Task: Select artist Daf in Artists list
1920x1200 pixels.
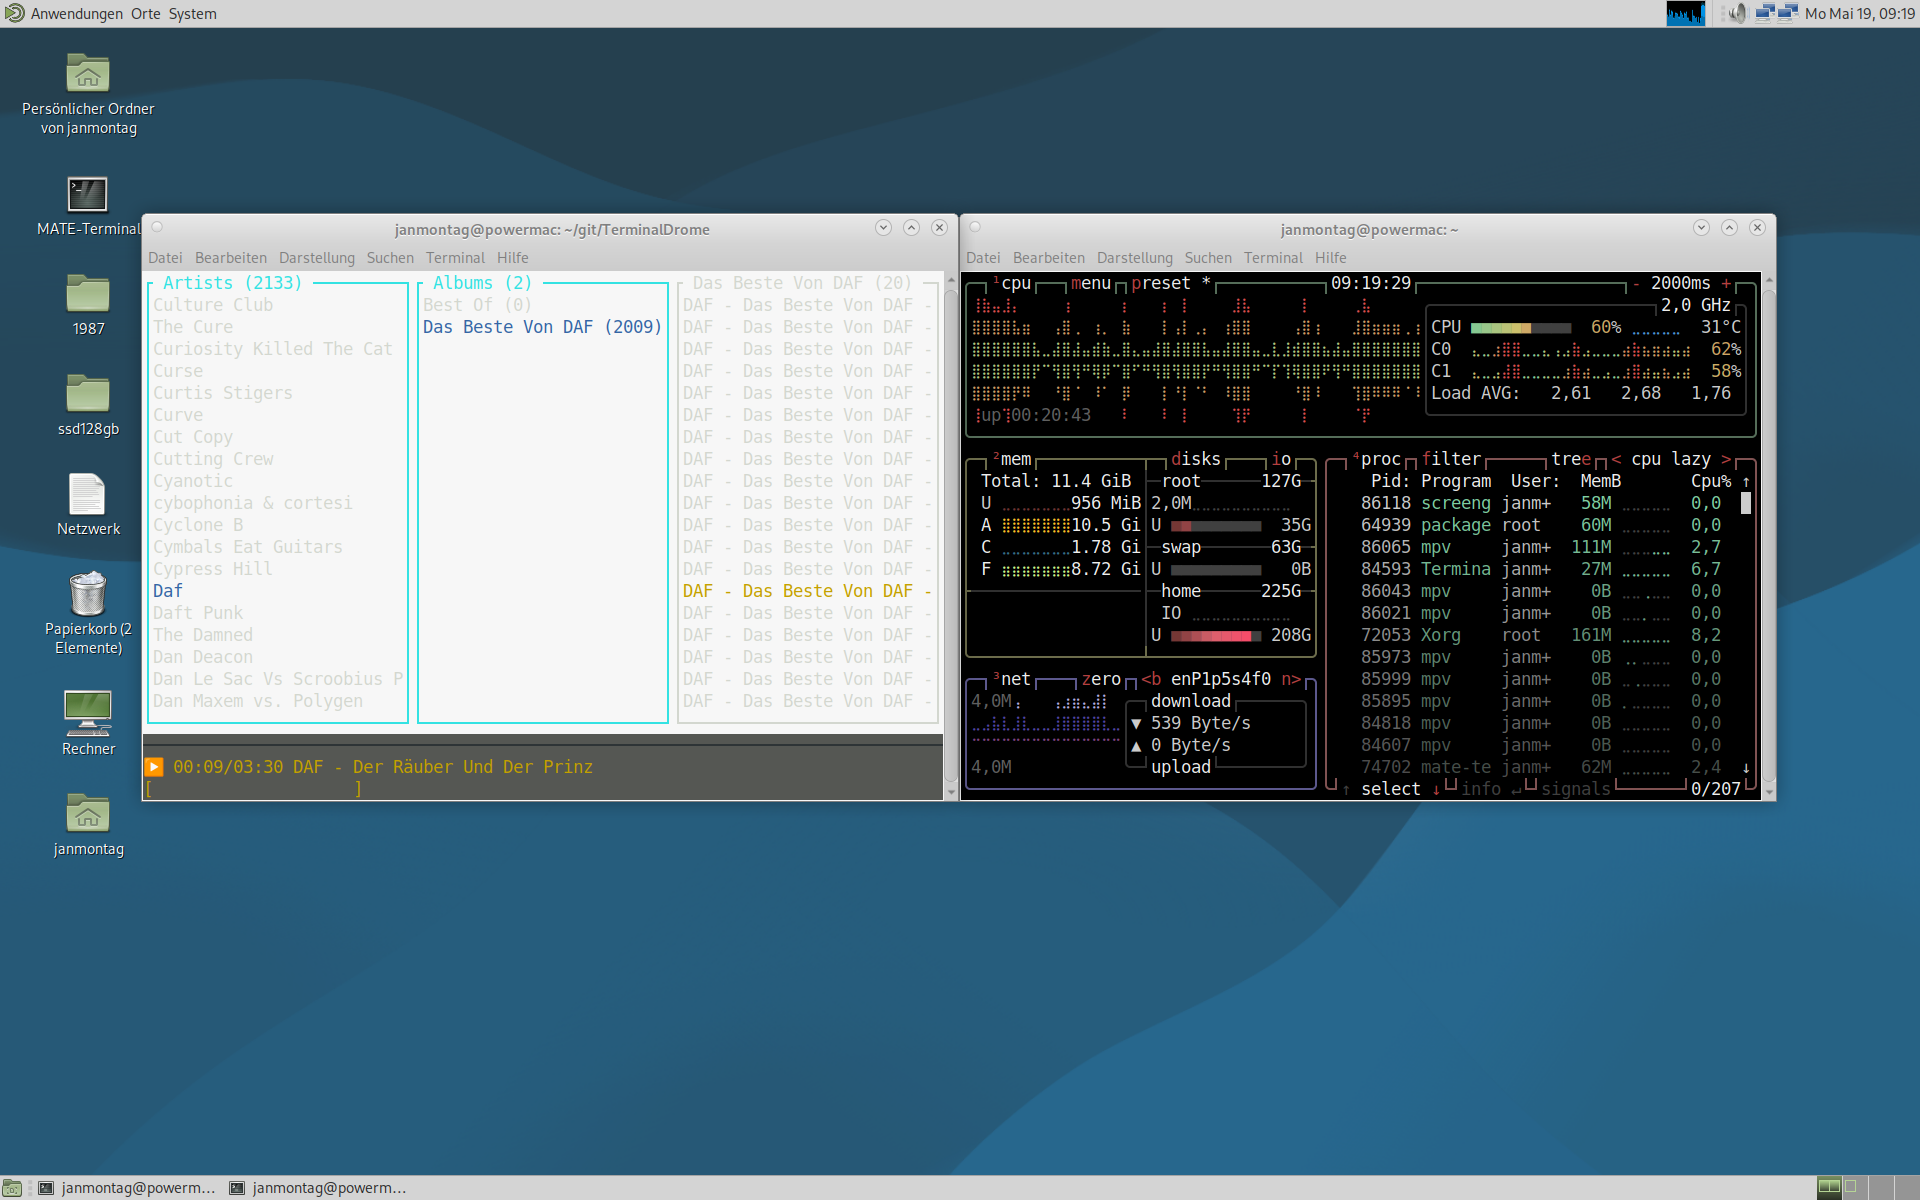Action: (x=167, y=591)
